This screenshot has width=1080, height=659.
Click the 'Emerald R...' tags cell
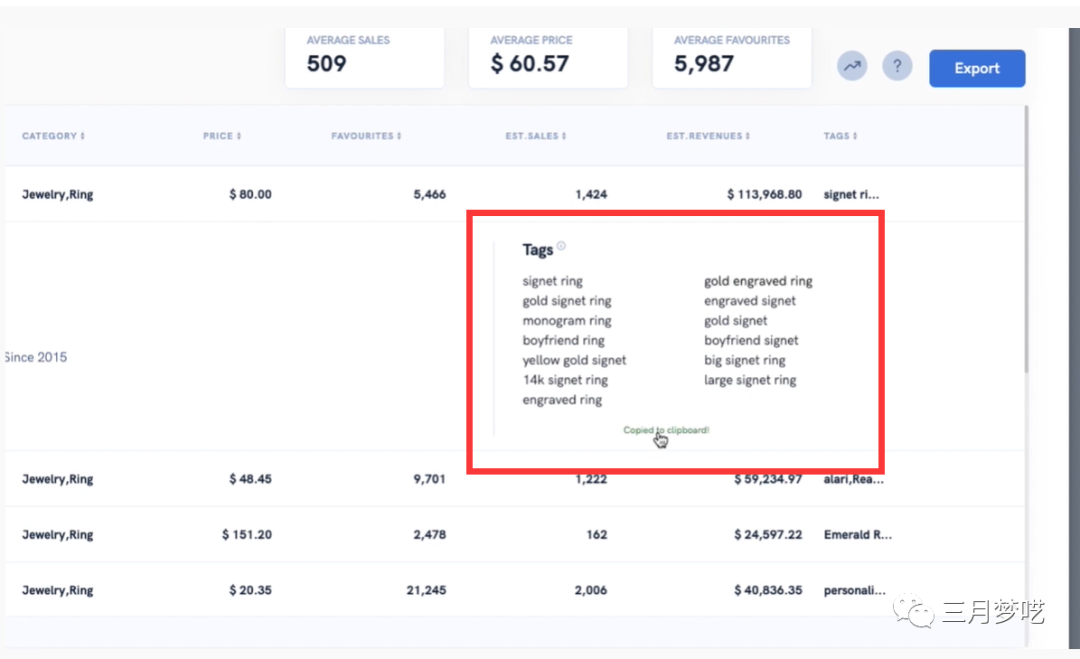point(857,535)
